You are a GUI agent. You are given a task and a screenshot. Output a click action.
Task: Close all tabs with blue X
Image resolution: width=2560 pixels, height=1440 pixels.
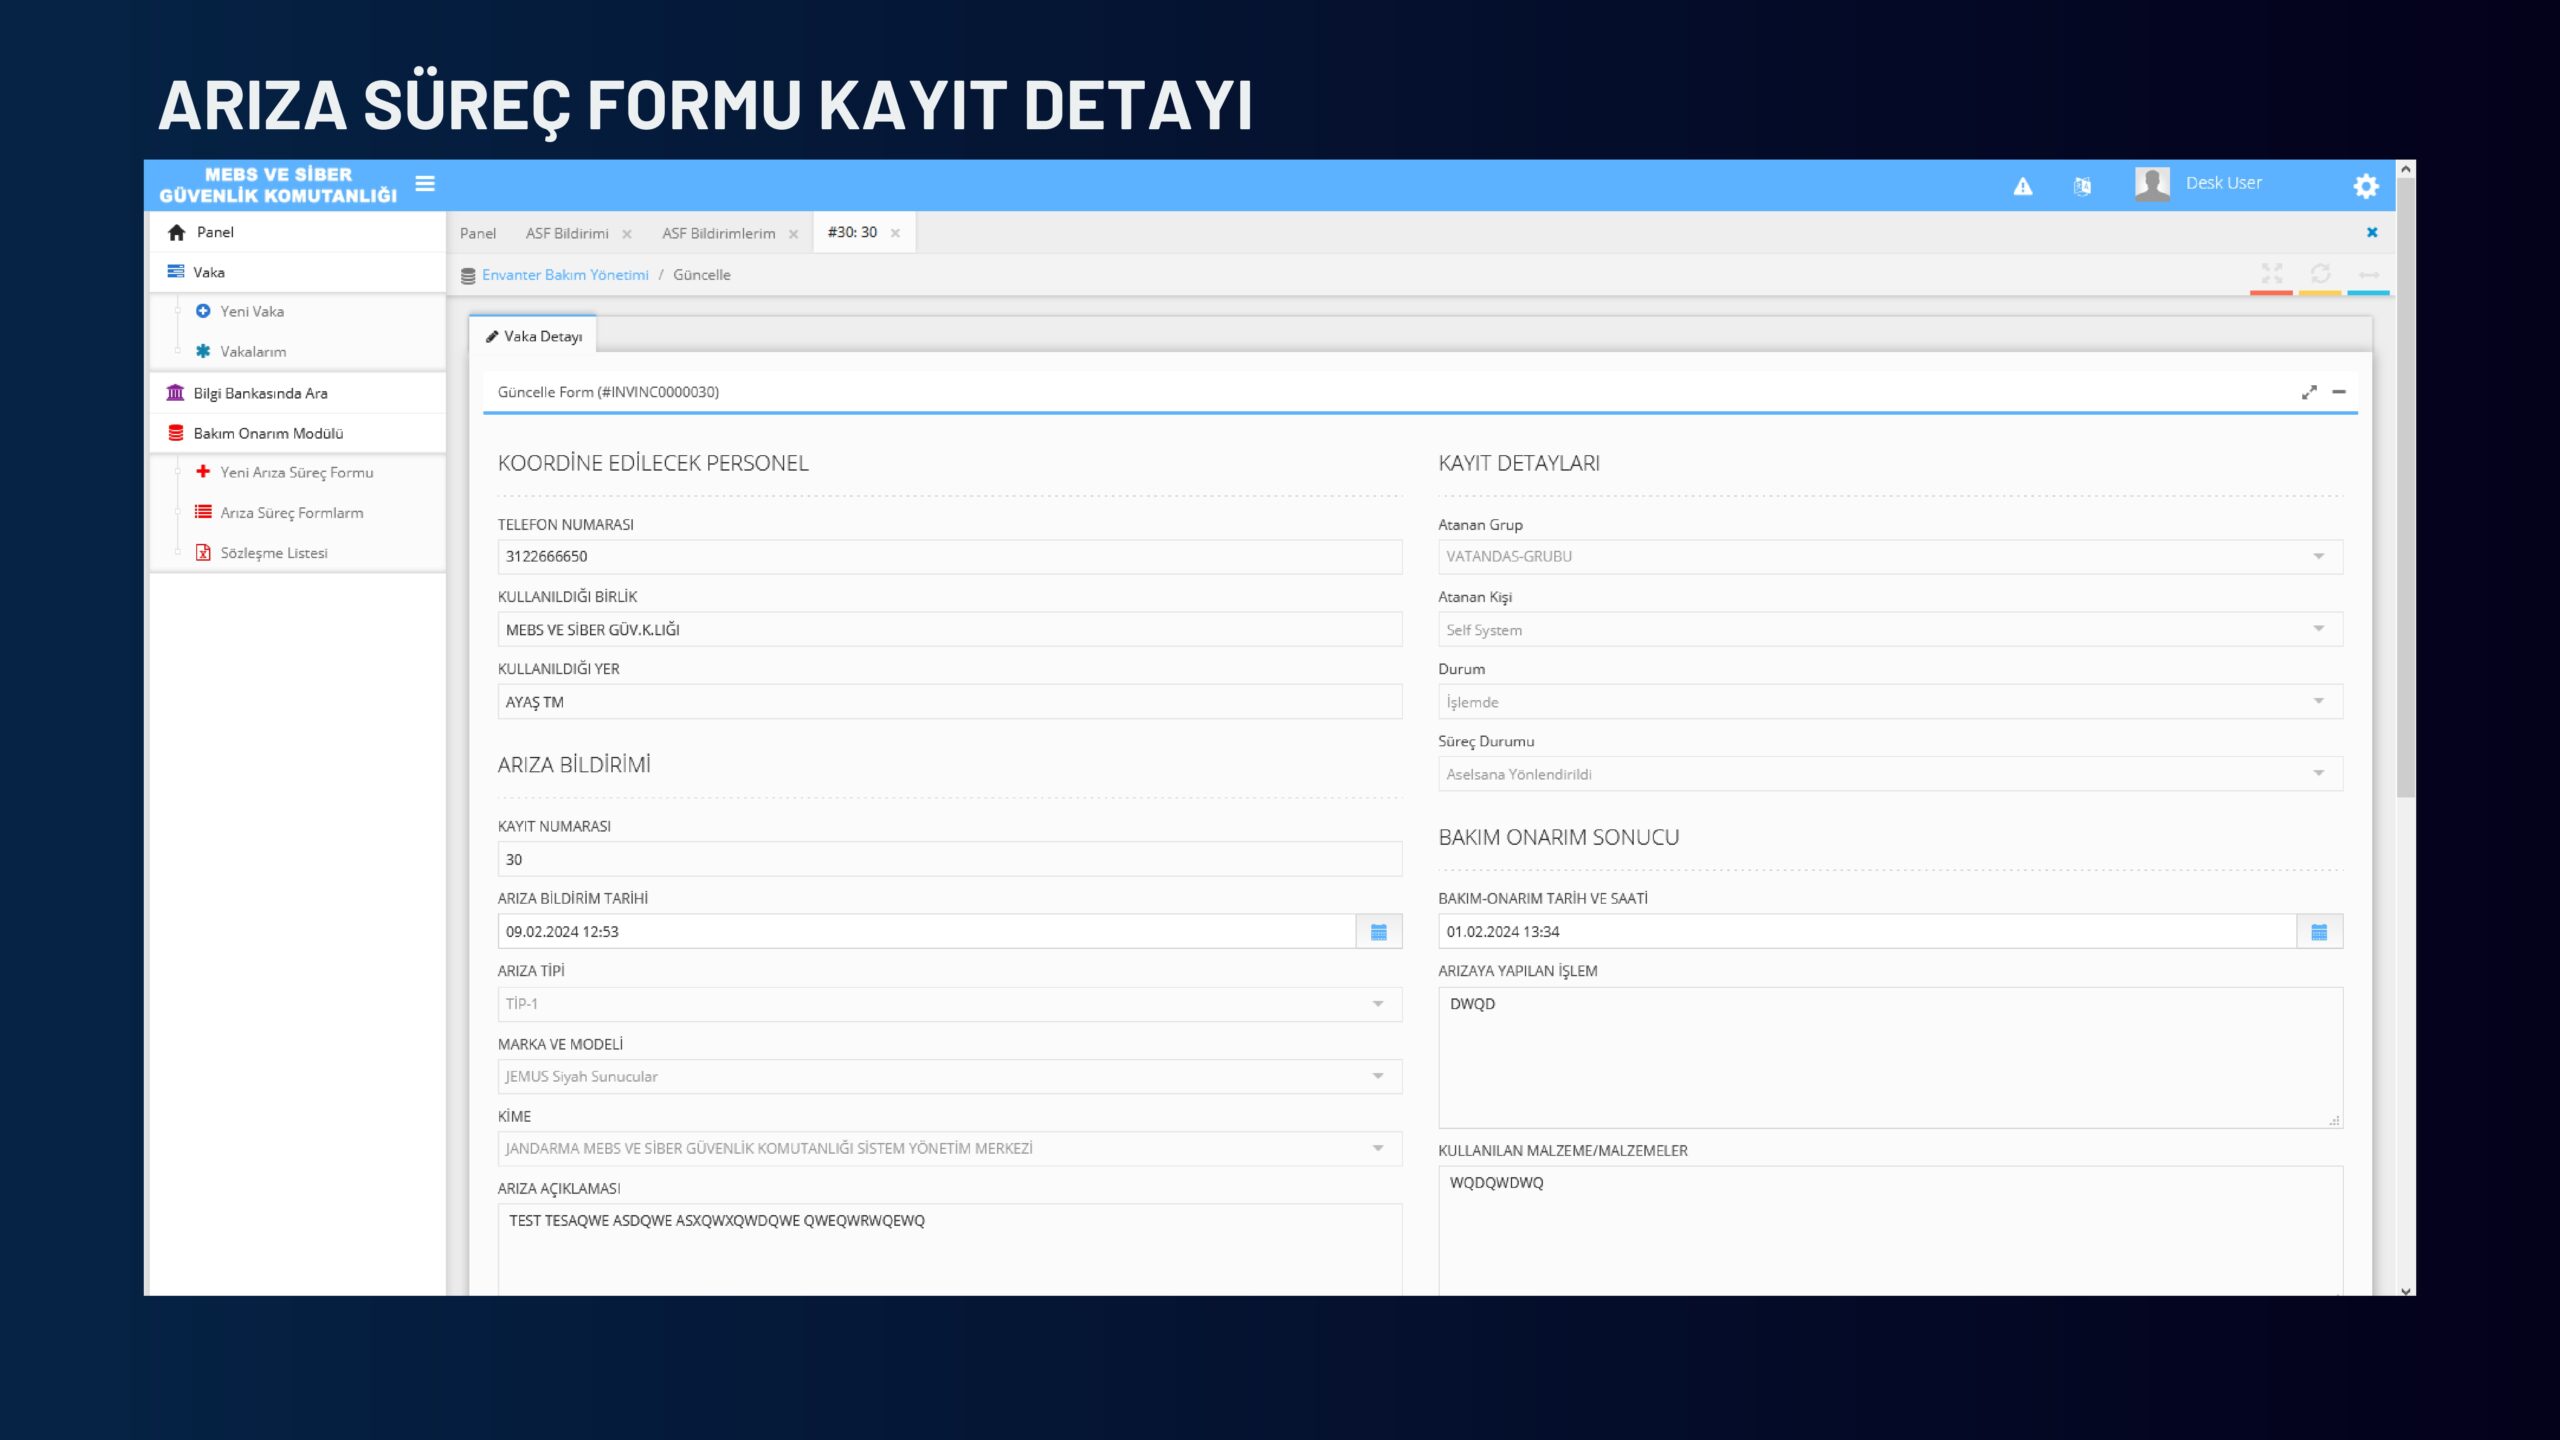[2371, 233]
